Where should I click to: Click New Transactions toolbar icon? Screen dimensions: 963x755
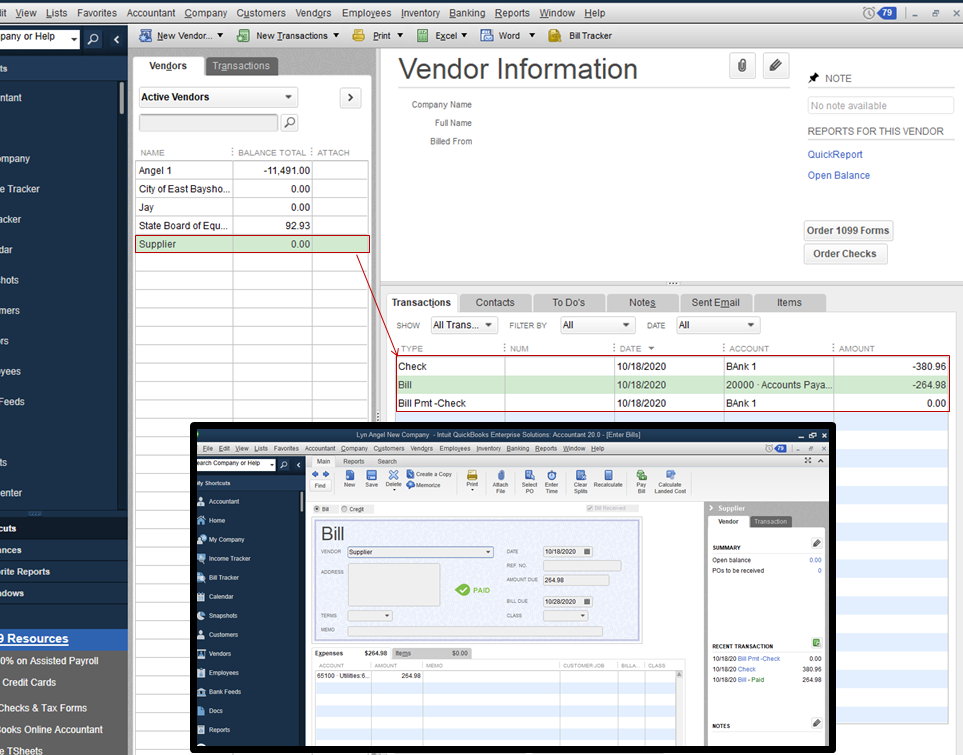click(243, 36)
